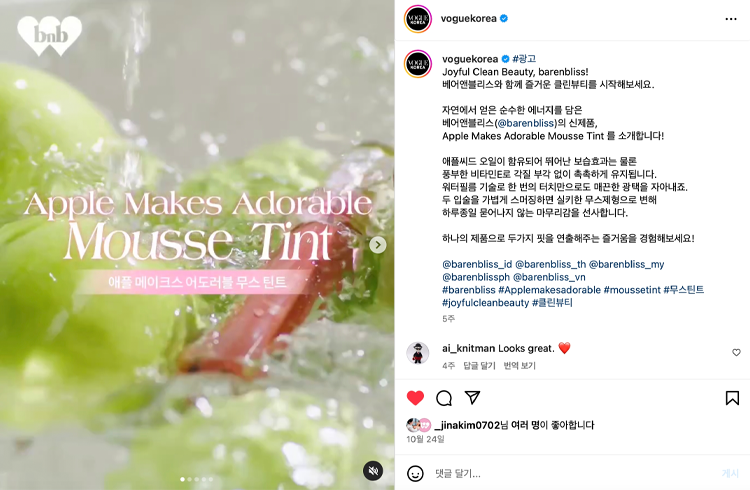Open the emoji picker smiley icon
The height and width of the screenshot is (490, 750).
[415, 474]
